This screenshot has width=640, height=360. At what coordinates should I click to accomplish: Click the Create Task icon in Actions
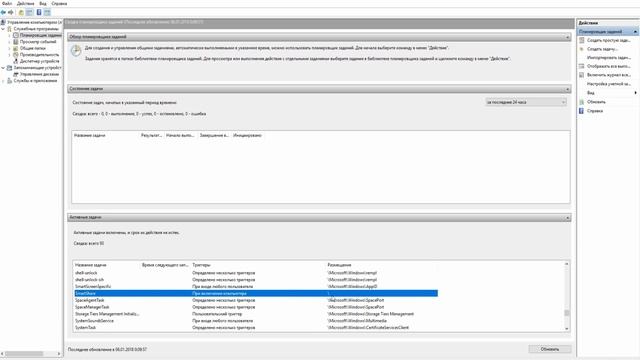tap(582, 49)
